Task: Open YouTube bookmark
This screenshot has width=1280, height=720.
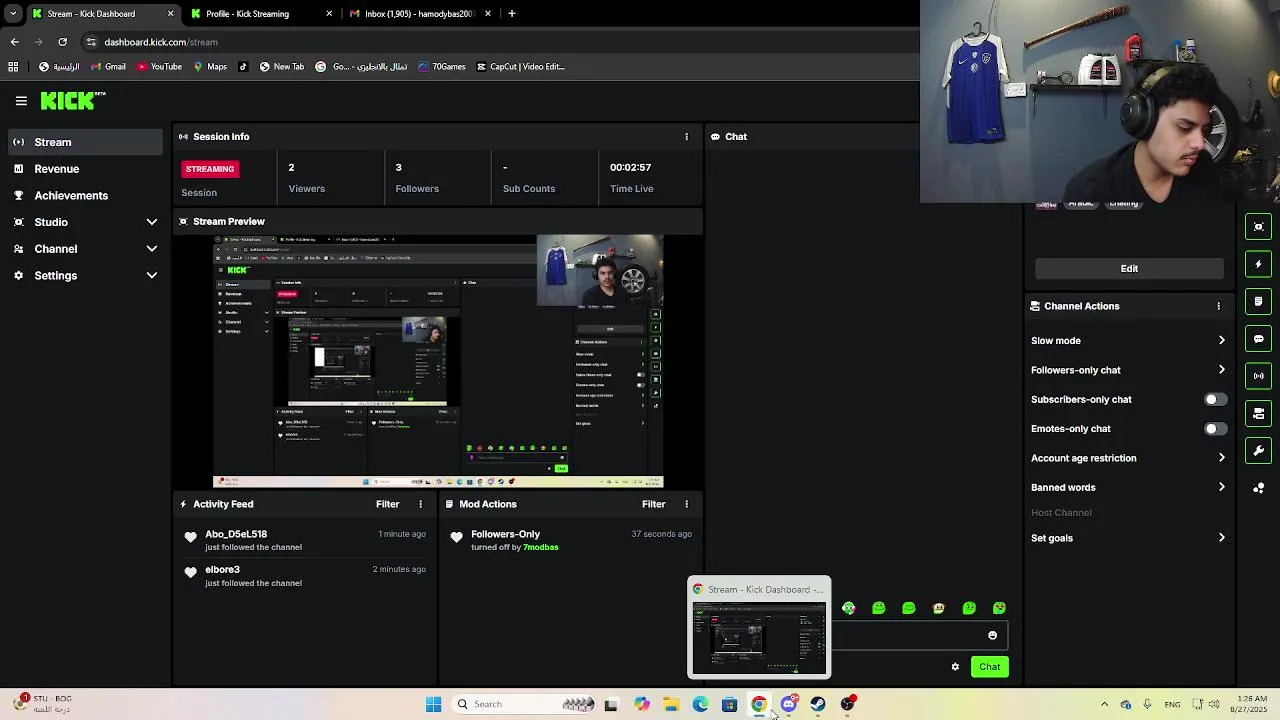Action: pyautogui.click(x=160, y=67)
